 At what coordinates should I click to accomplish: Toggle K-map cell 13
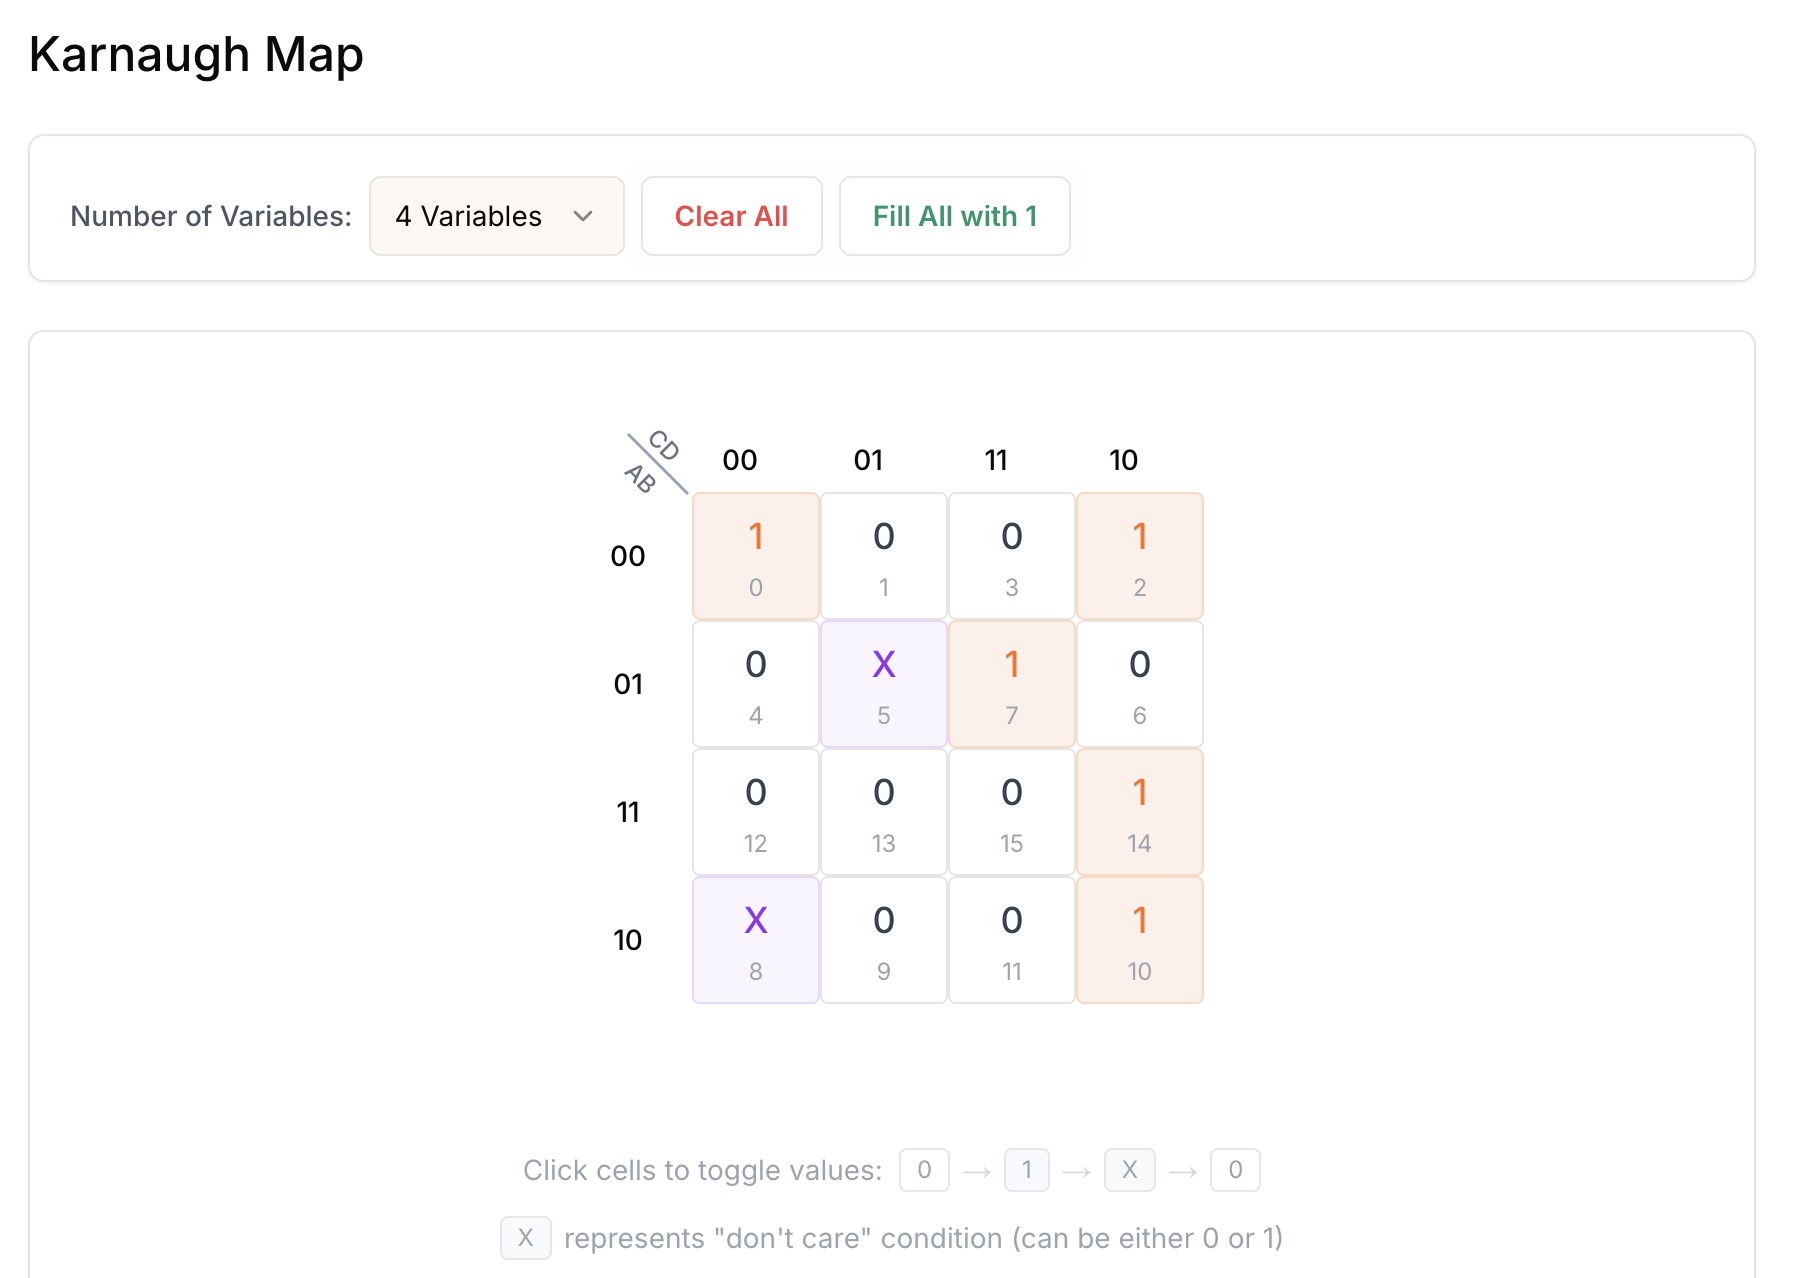coord(883,812)
